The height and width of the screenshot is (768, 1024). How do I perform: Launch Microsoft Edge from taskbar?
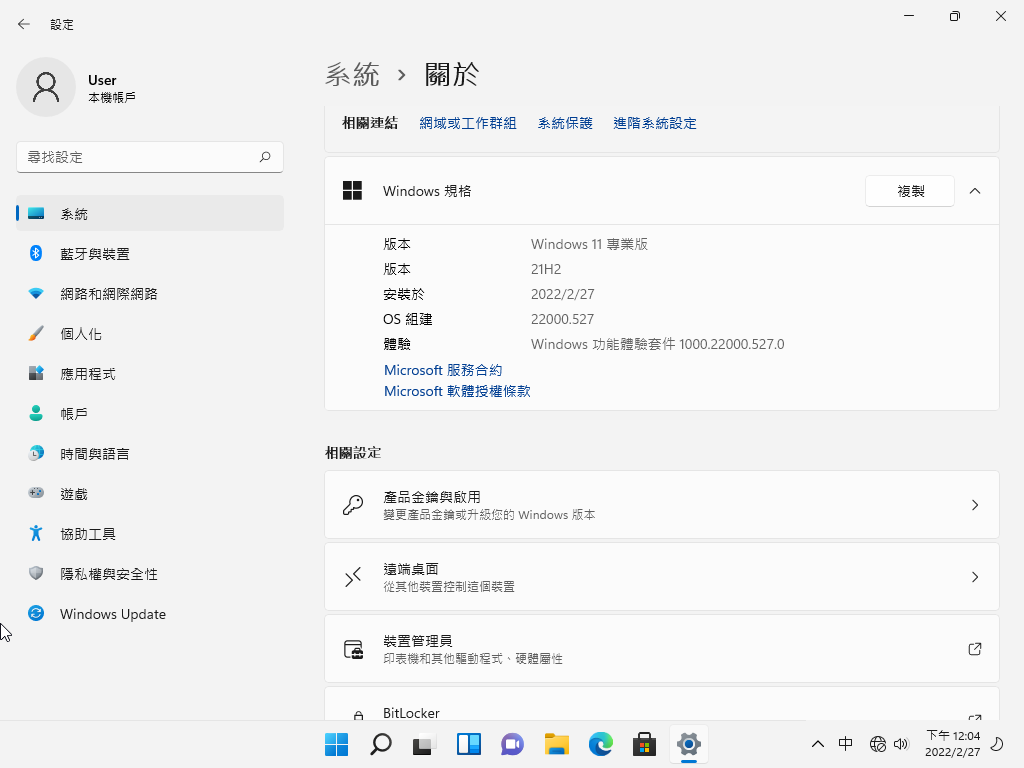(x=600, y=744)
